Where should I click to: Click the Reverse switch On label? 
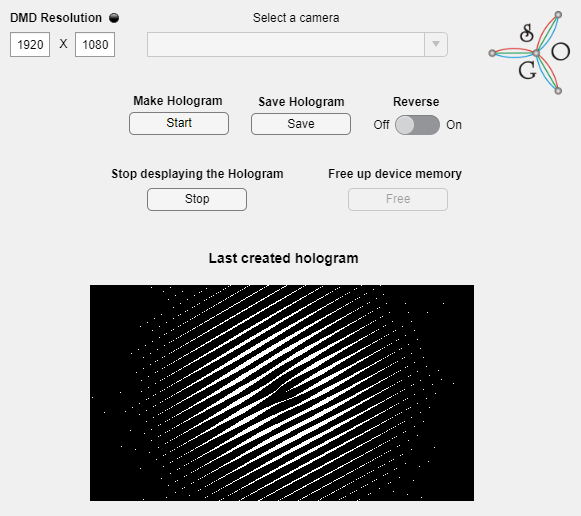coord(454,125)
